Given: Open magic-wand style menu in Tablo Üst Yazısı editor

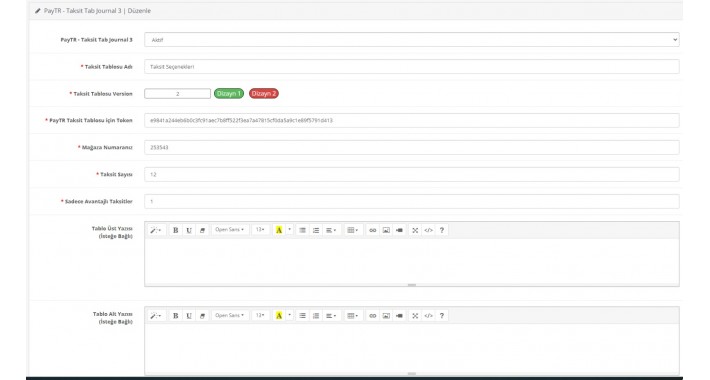Looking at the screenshot, I should pyautogui.click(x=156, y=230).
